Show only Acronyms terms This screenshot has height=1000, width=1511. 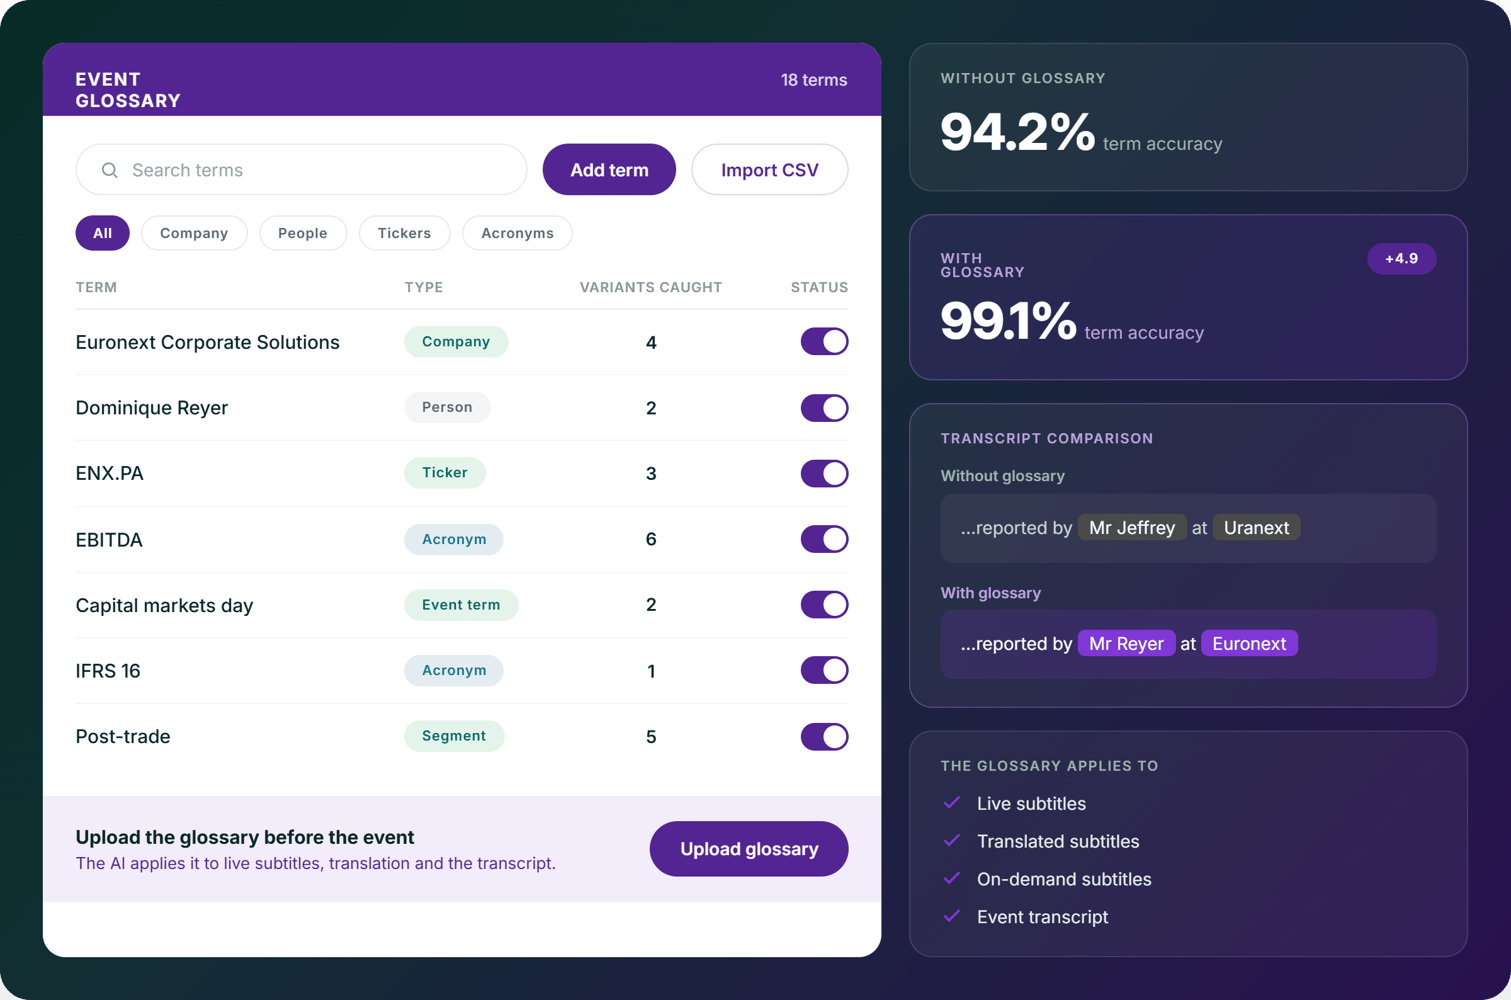click(x=517, y=233)
